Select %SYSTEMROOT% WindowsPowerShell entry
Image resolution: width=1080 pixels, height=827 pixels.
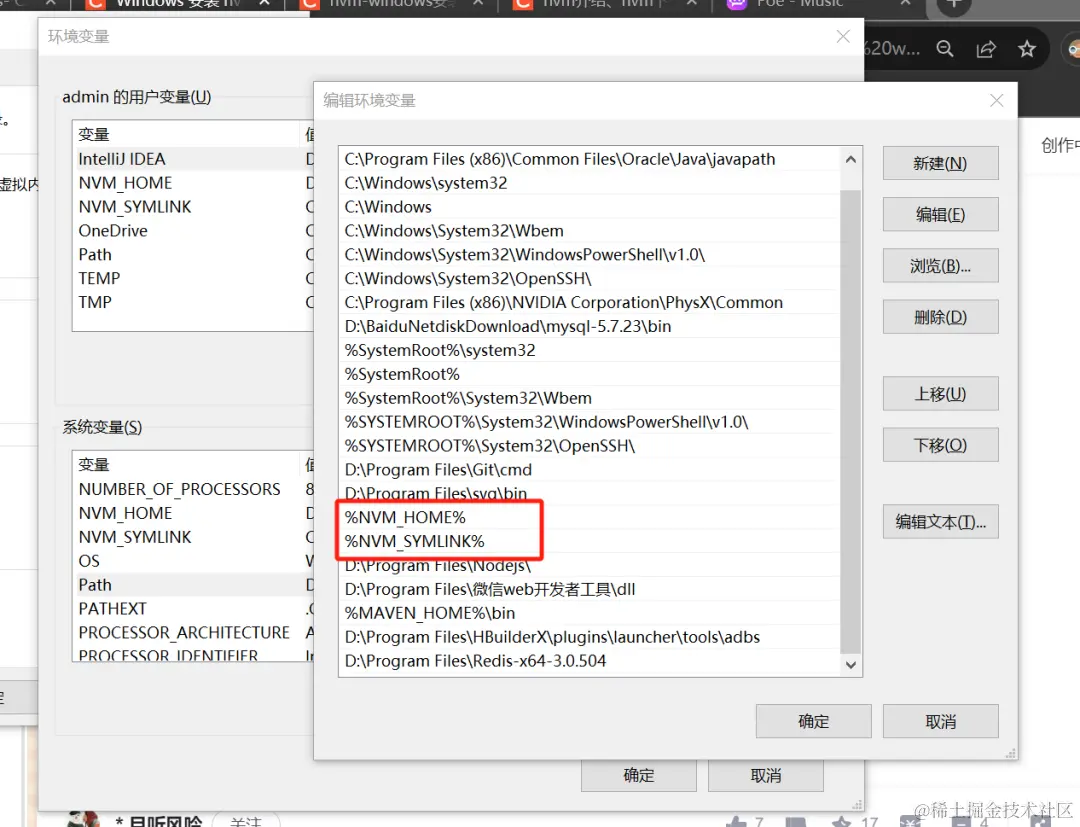[x=590, y=421]
